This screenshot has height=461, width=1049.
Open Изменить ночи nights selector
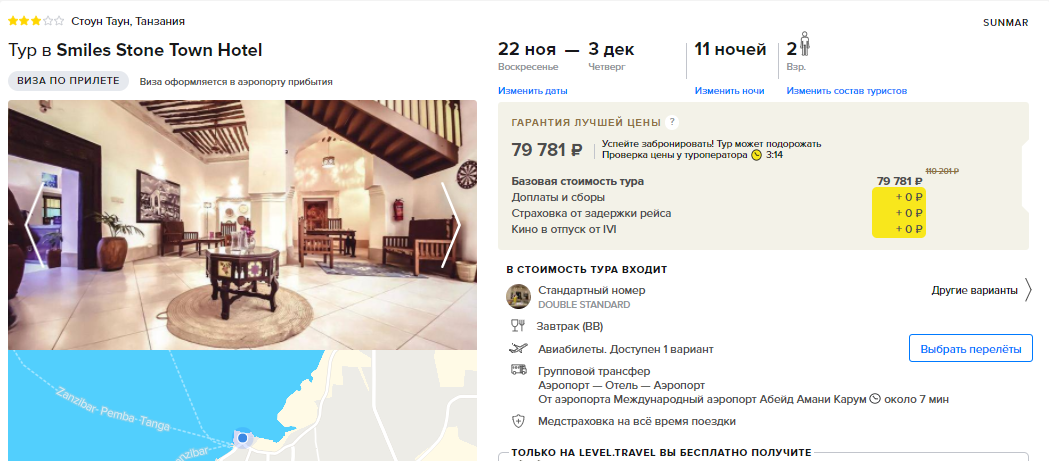coord(729,91)
